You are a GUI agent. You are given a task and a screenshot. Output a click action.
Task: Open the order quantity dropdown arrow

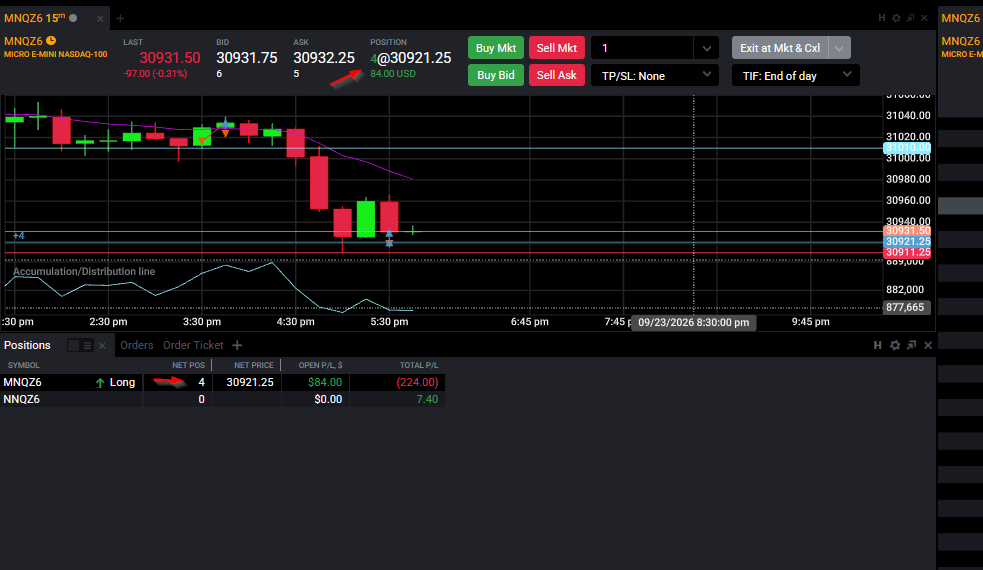pos(707,48)
